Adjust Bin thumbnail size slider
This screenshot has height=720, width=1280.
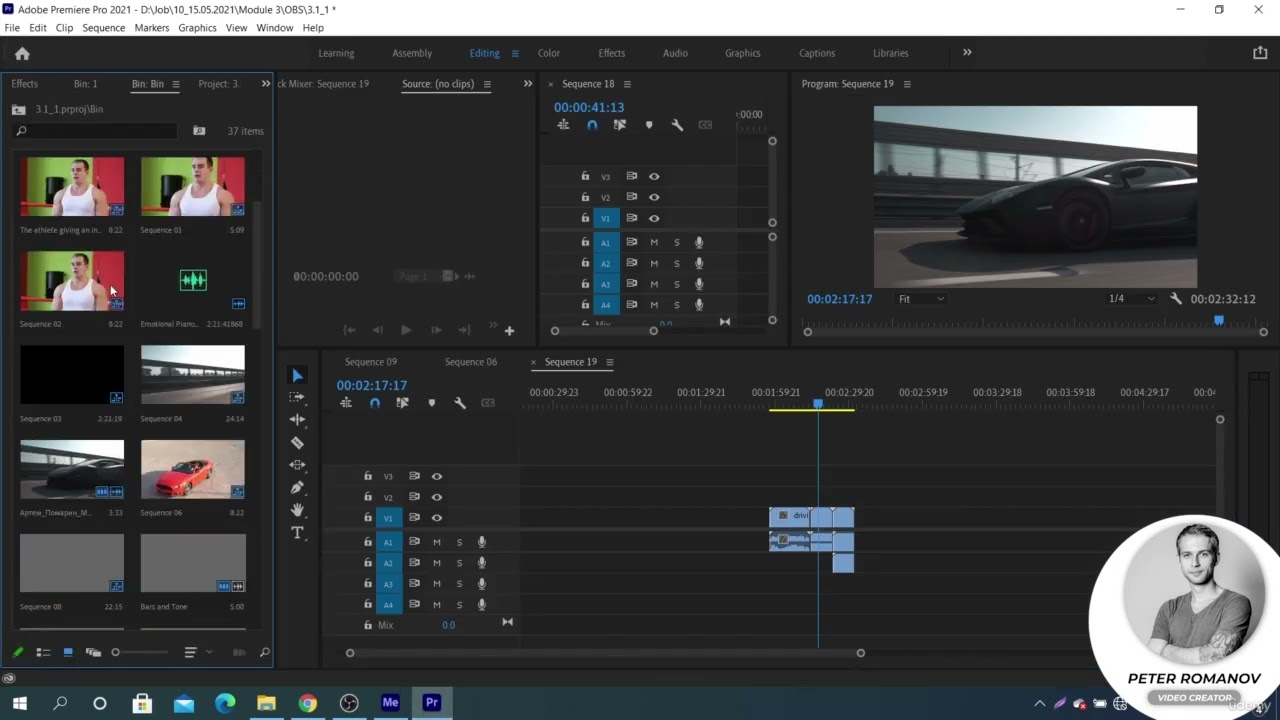tap(115, 652)
